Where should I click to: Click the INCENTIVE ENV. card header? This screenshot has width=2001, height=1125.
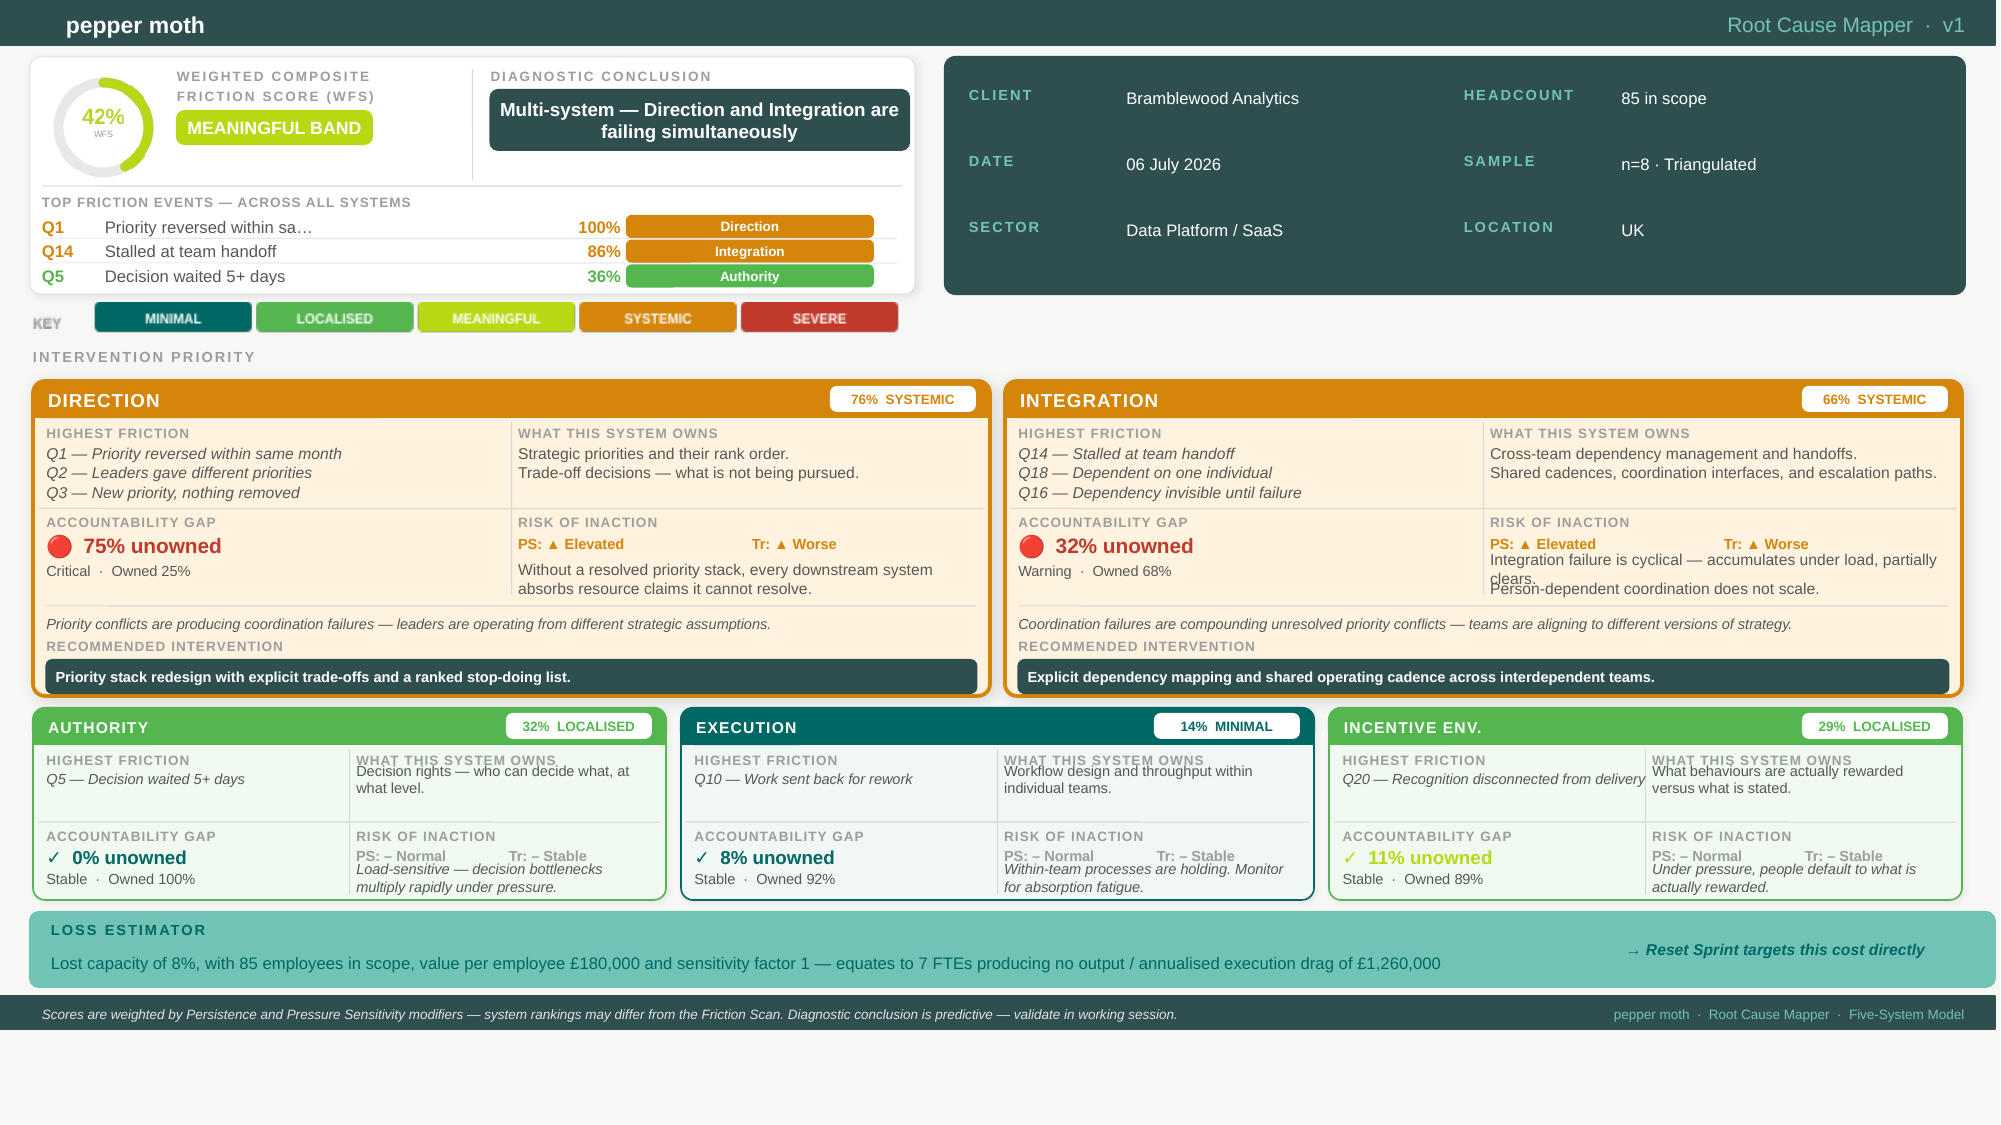point(1645,727)
